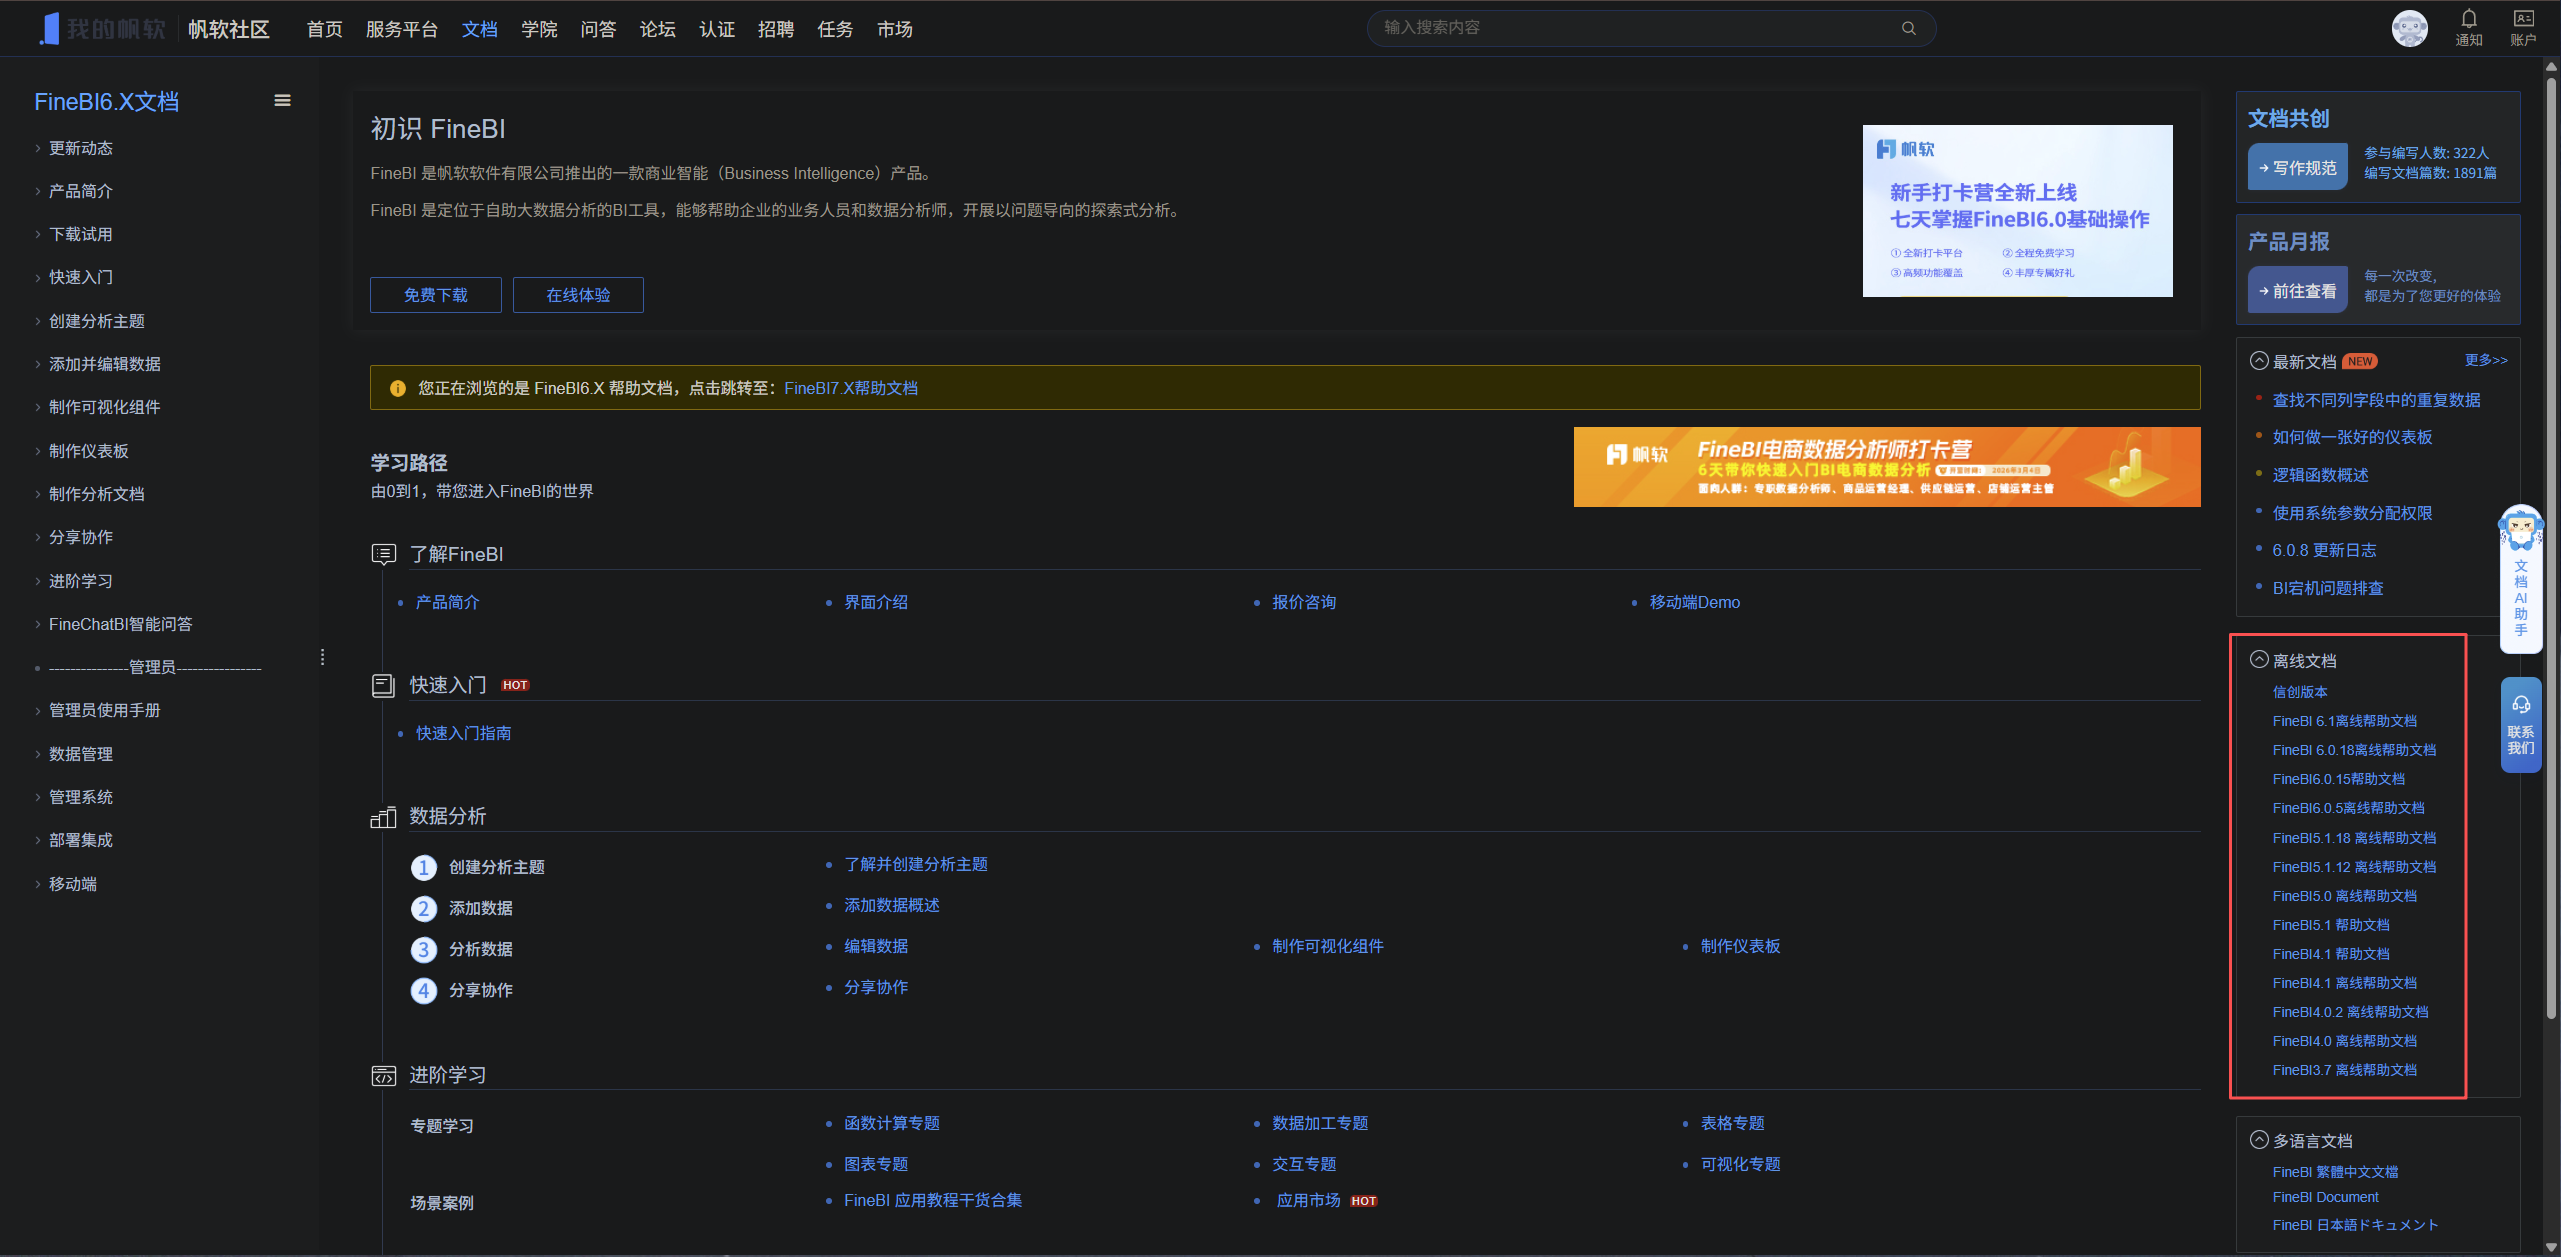Open the 论坛 top navigation item
2561x1257 pixels.
(657, 29)
